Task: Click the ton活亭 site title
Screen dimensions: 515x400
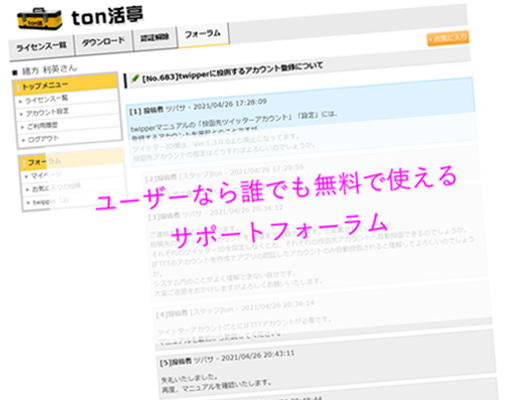Action: point(107,16)
